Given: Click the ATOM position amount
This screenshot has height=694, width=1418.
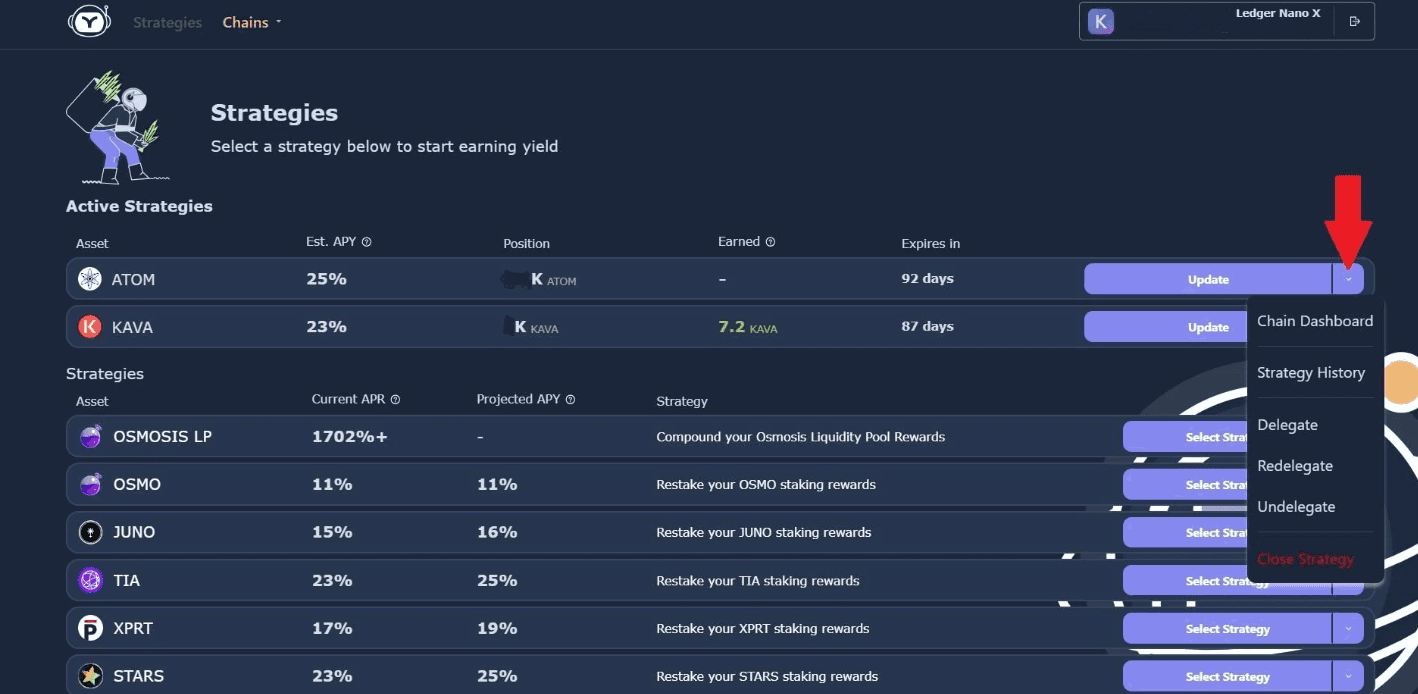Looking at the screenshot, I should click(538, 280).
